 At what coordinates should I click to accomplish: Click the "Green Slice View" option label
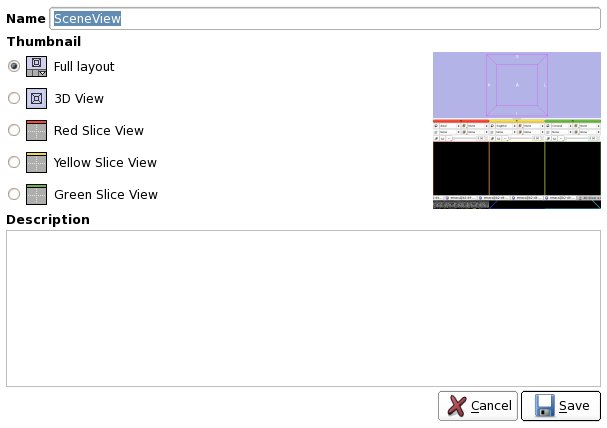click(105, 194)
